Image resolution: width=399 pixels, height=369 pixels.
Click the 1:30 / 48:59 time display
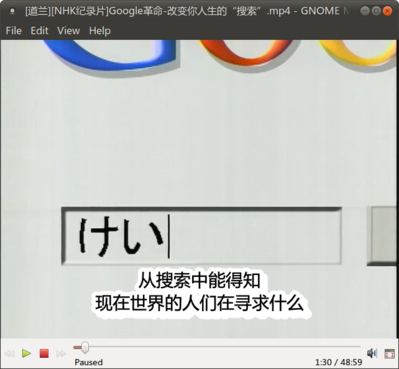[x=339, y=362]
